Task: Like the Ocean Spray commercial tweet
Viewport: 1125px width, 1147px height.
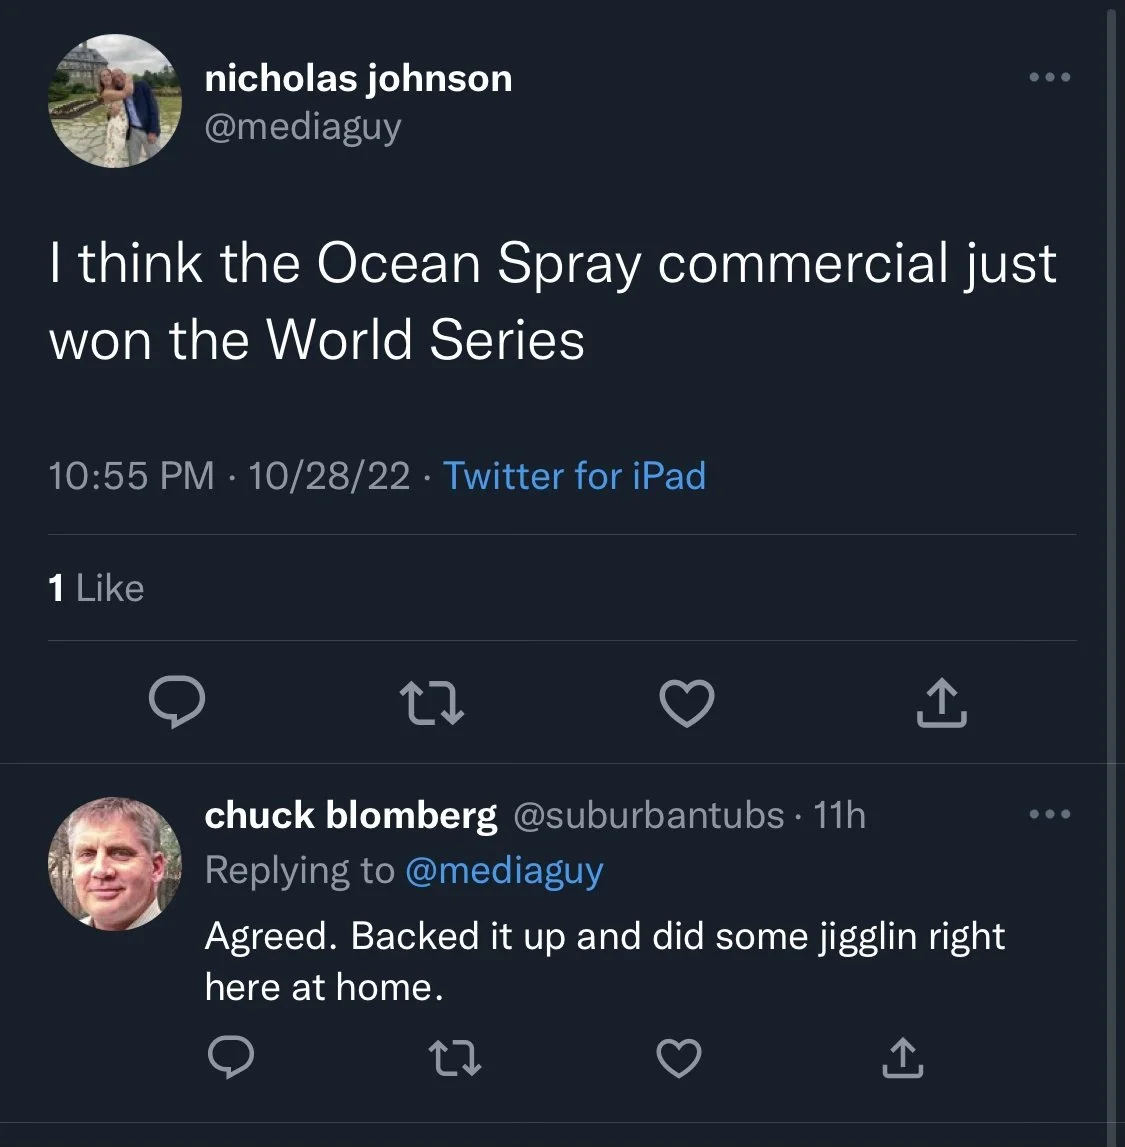Action: (x=688, y=702)
